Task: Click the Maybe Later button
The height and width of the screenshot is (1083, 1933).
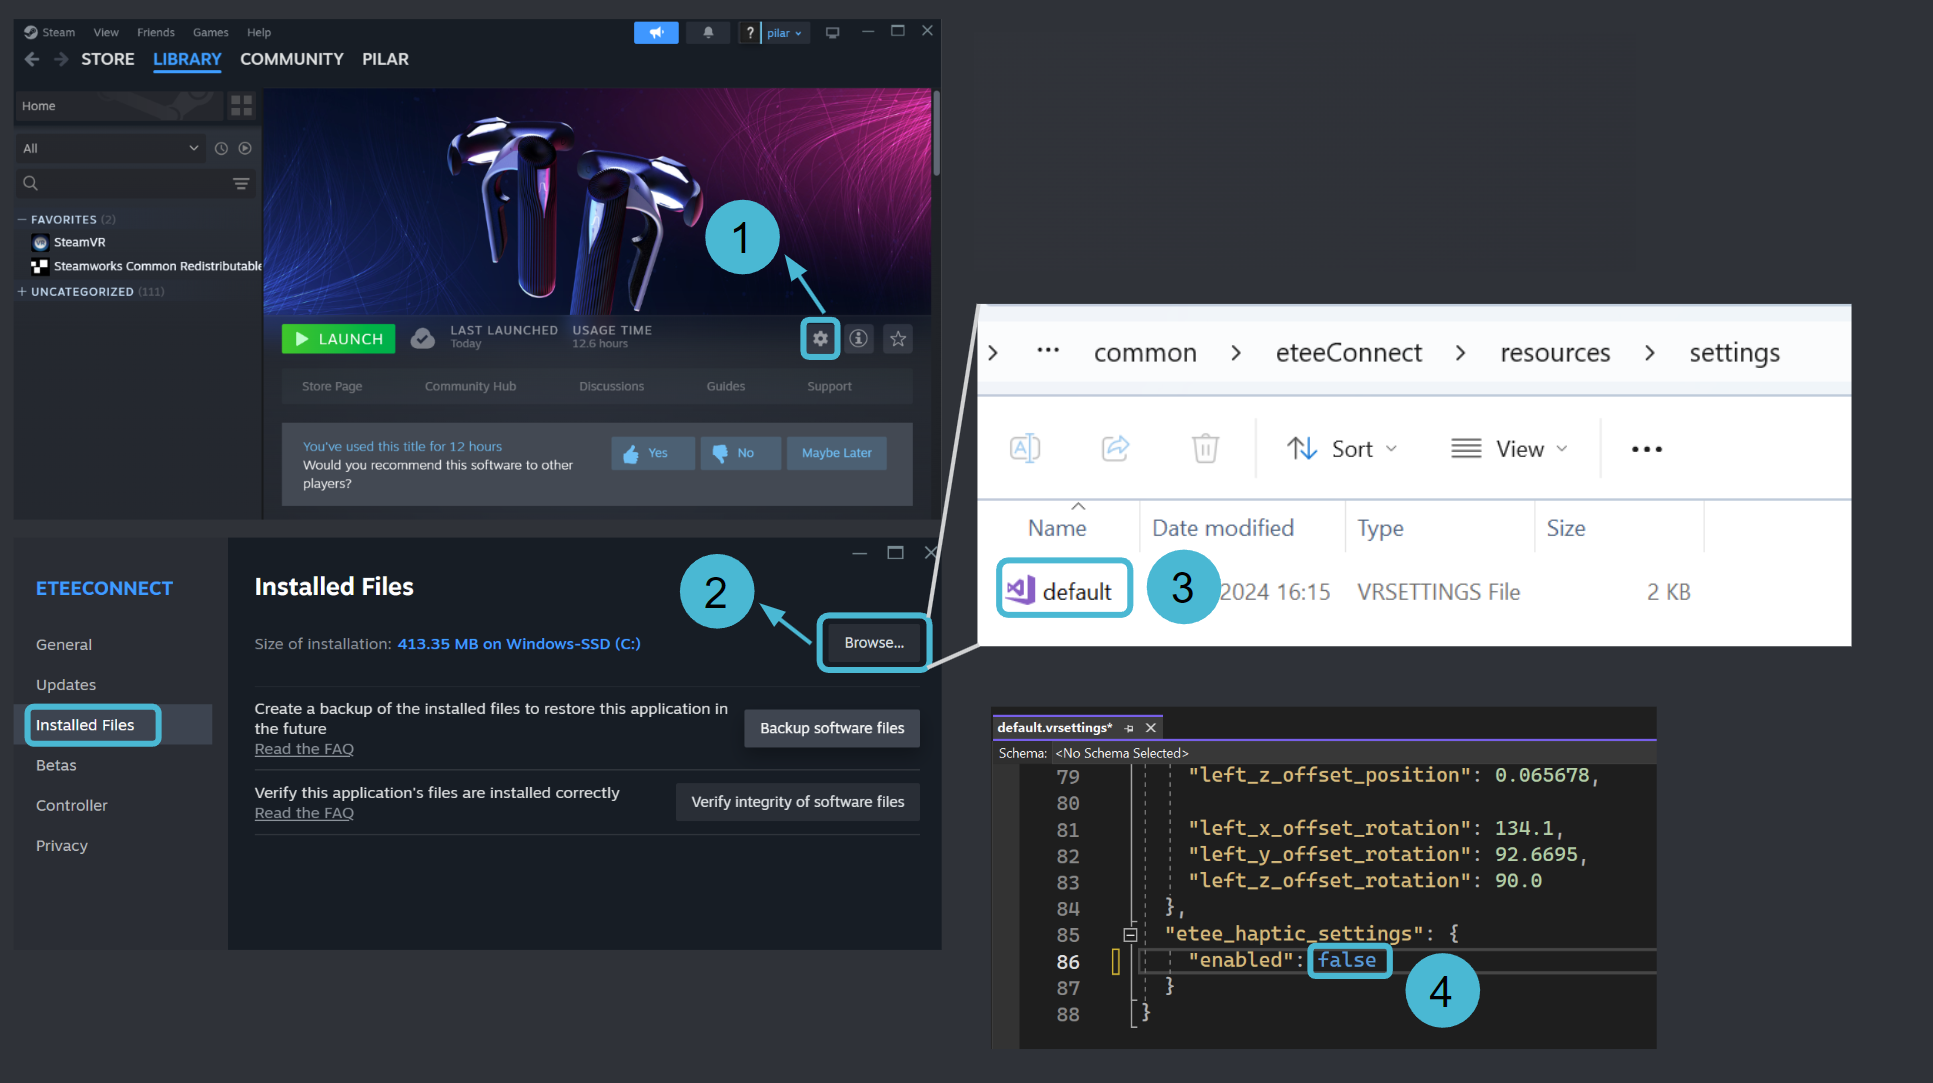Action: click(837, 453)
